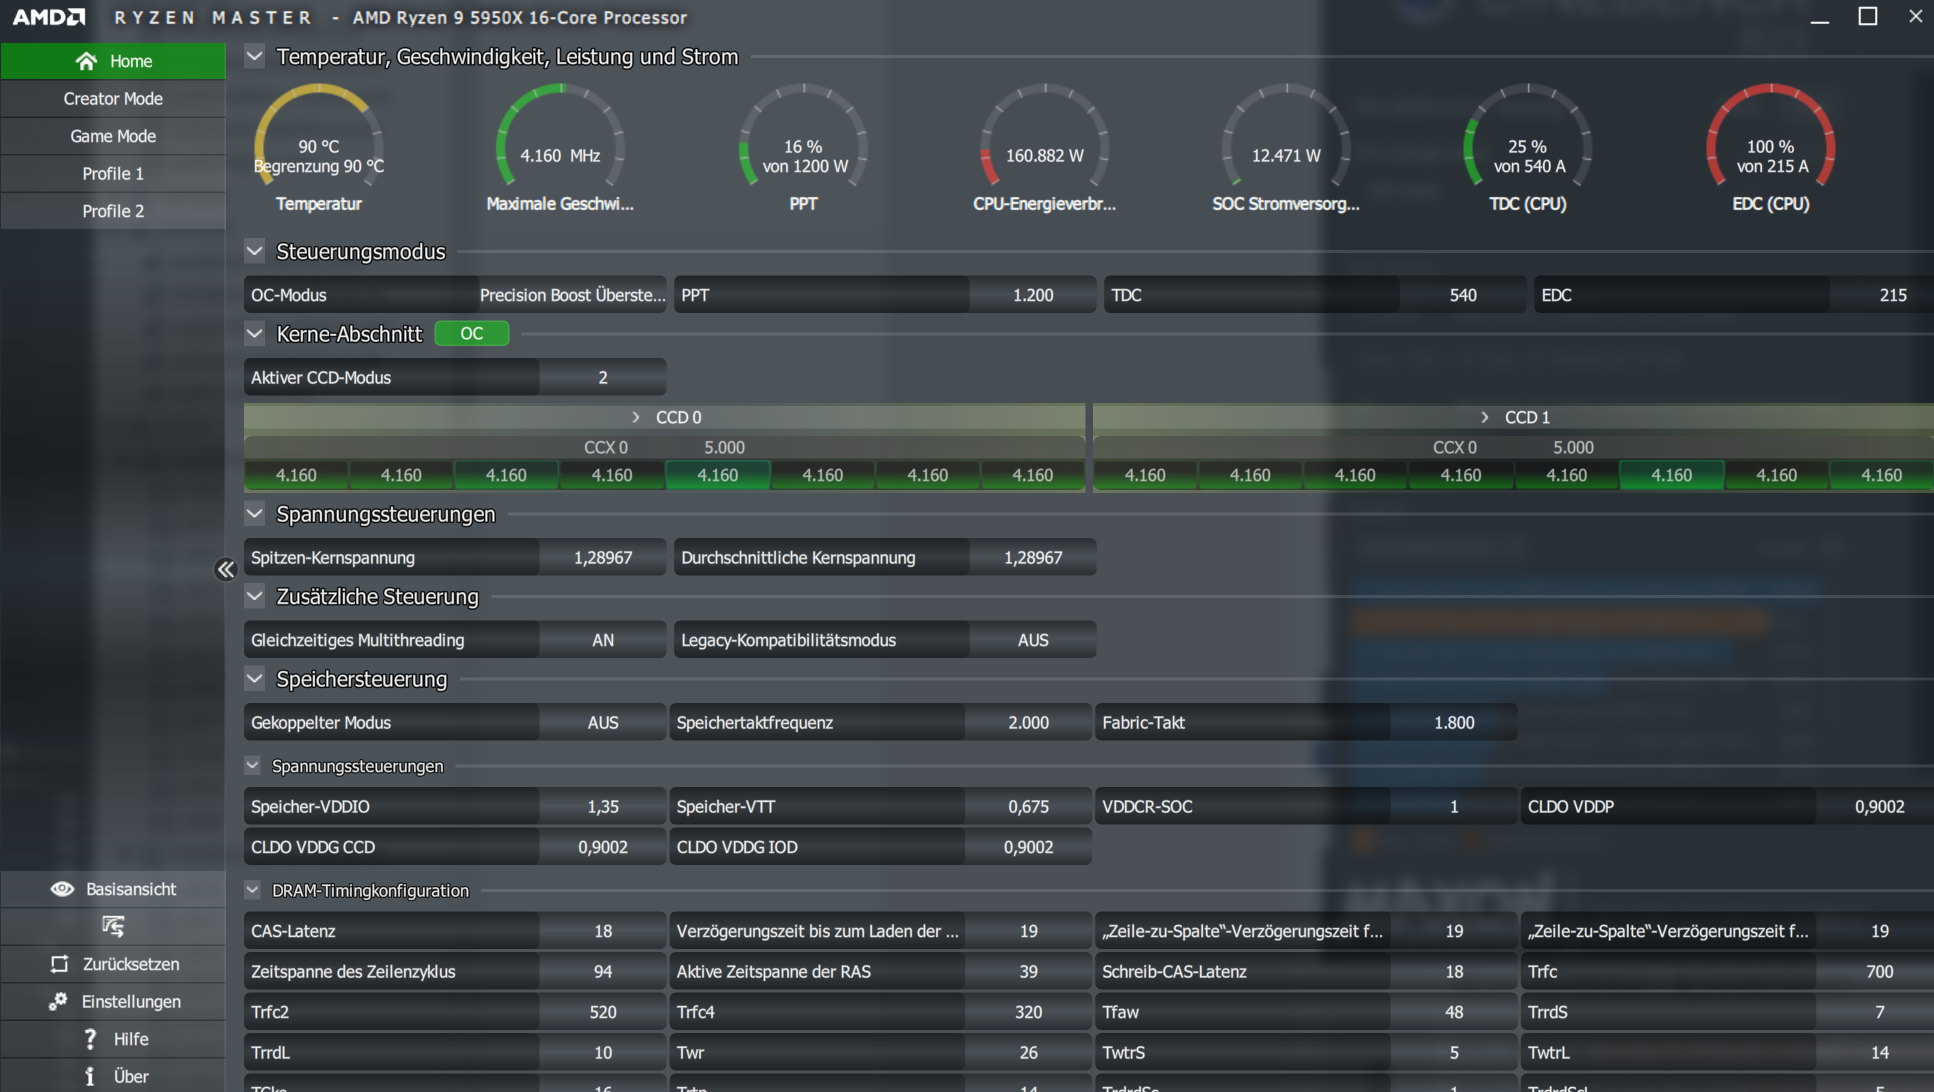This screenshot has height=1092, width=1934.
Task: Collapse the sidebar with double chevron
Action: (225, 569)
